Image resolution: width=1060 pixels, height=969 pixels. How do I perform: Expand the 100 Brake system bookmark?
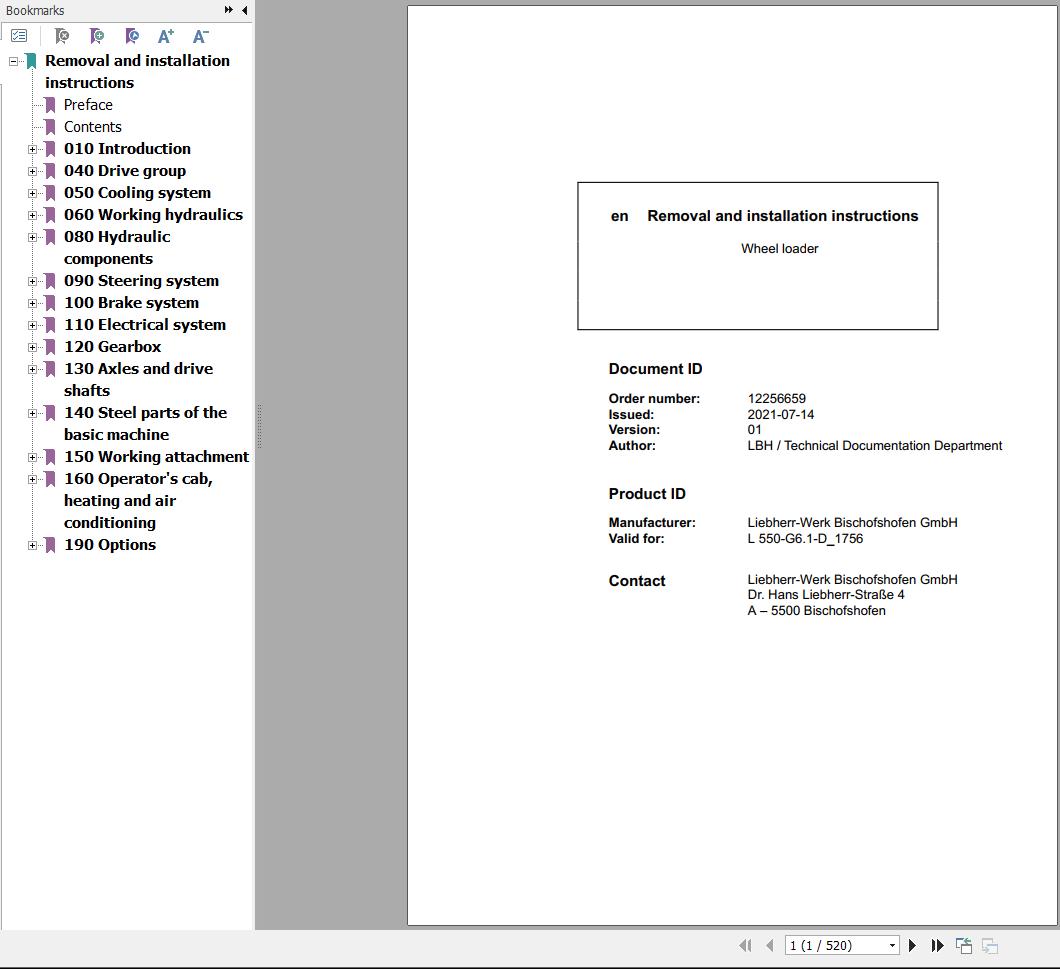click(x=32, y=303)
